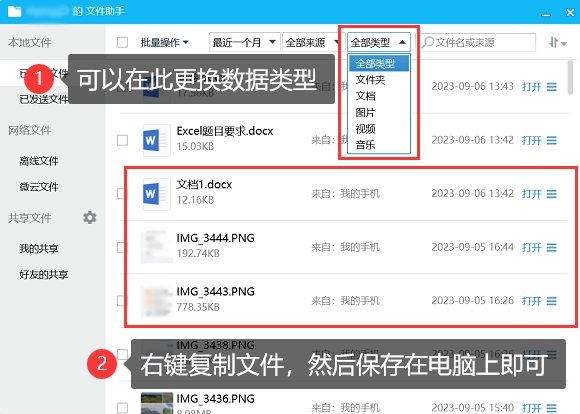Check the box for 文档1.docx
The height and width of the screenshot is (414, 580).
pyautogui.click(x=122, y=193)
